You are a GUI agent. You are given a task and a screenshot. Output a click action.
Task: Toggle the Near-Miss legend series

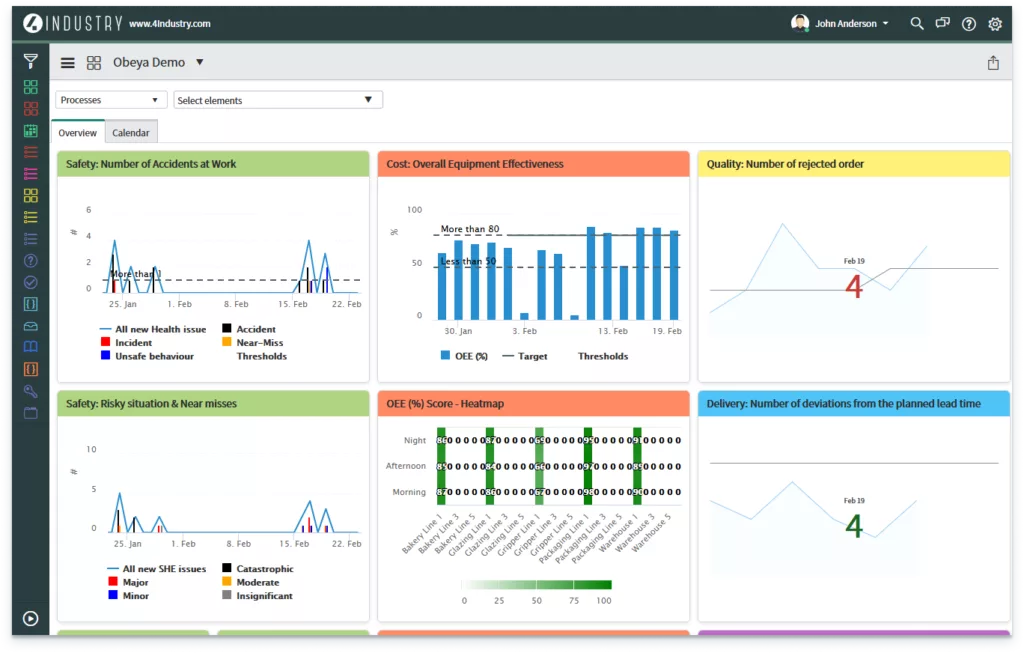253,342
